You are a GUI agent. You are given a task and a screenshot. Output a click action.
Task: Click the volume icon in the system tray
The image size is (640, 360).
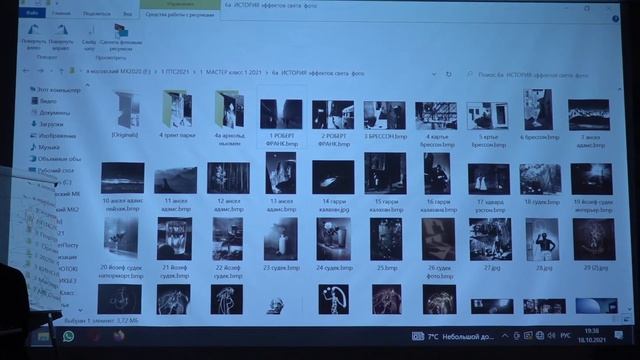pyautogui.click(x=551, y=336)
